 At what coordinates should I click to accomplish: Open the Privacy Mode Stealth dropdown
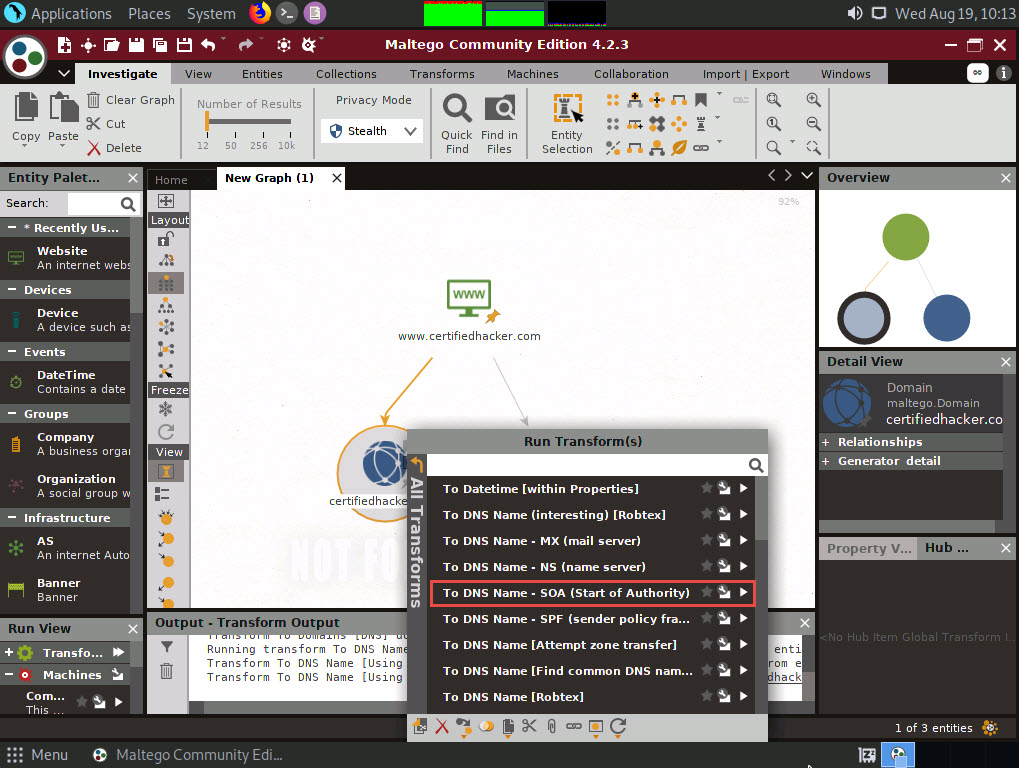373,131
